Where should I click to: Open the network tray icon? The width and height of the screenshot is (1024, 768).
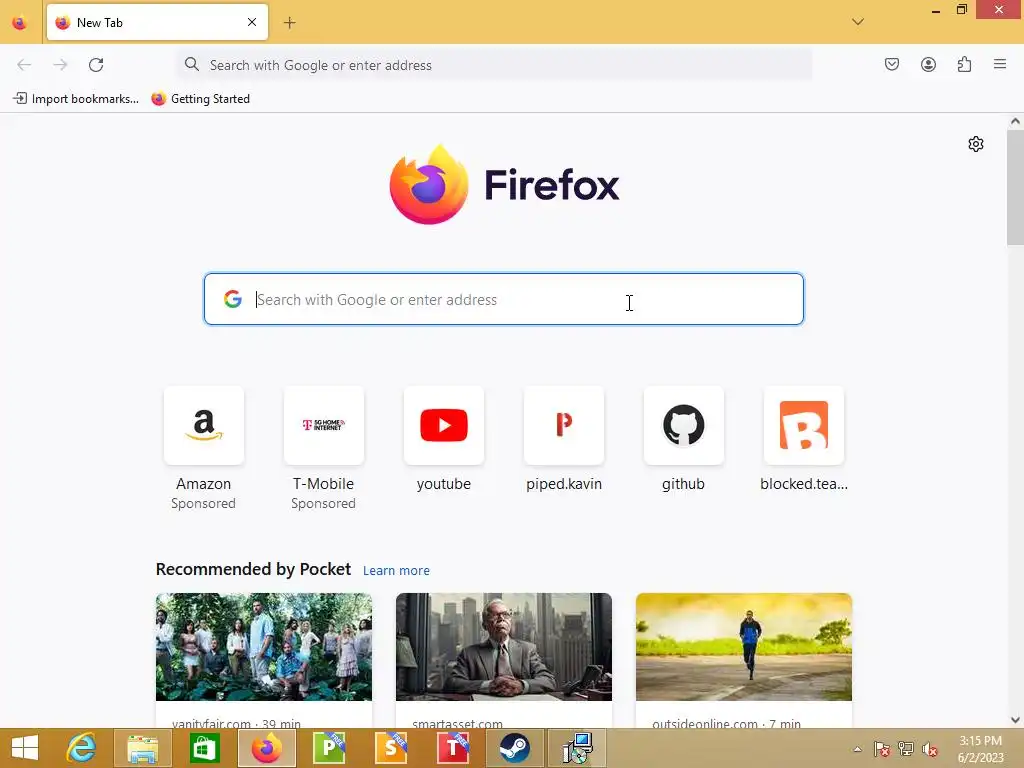point(906,749)
